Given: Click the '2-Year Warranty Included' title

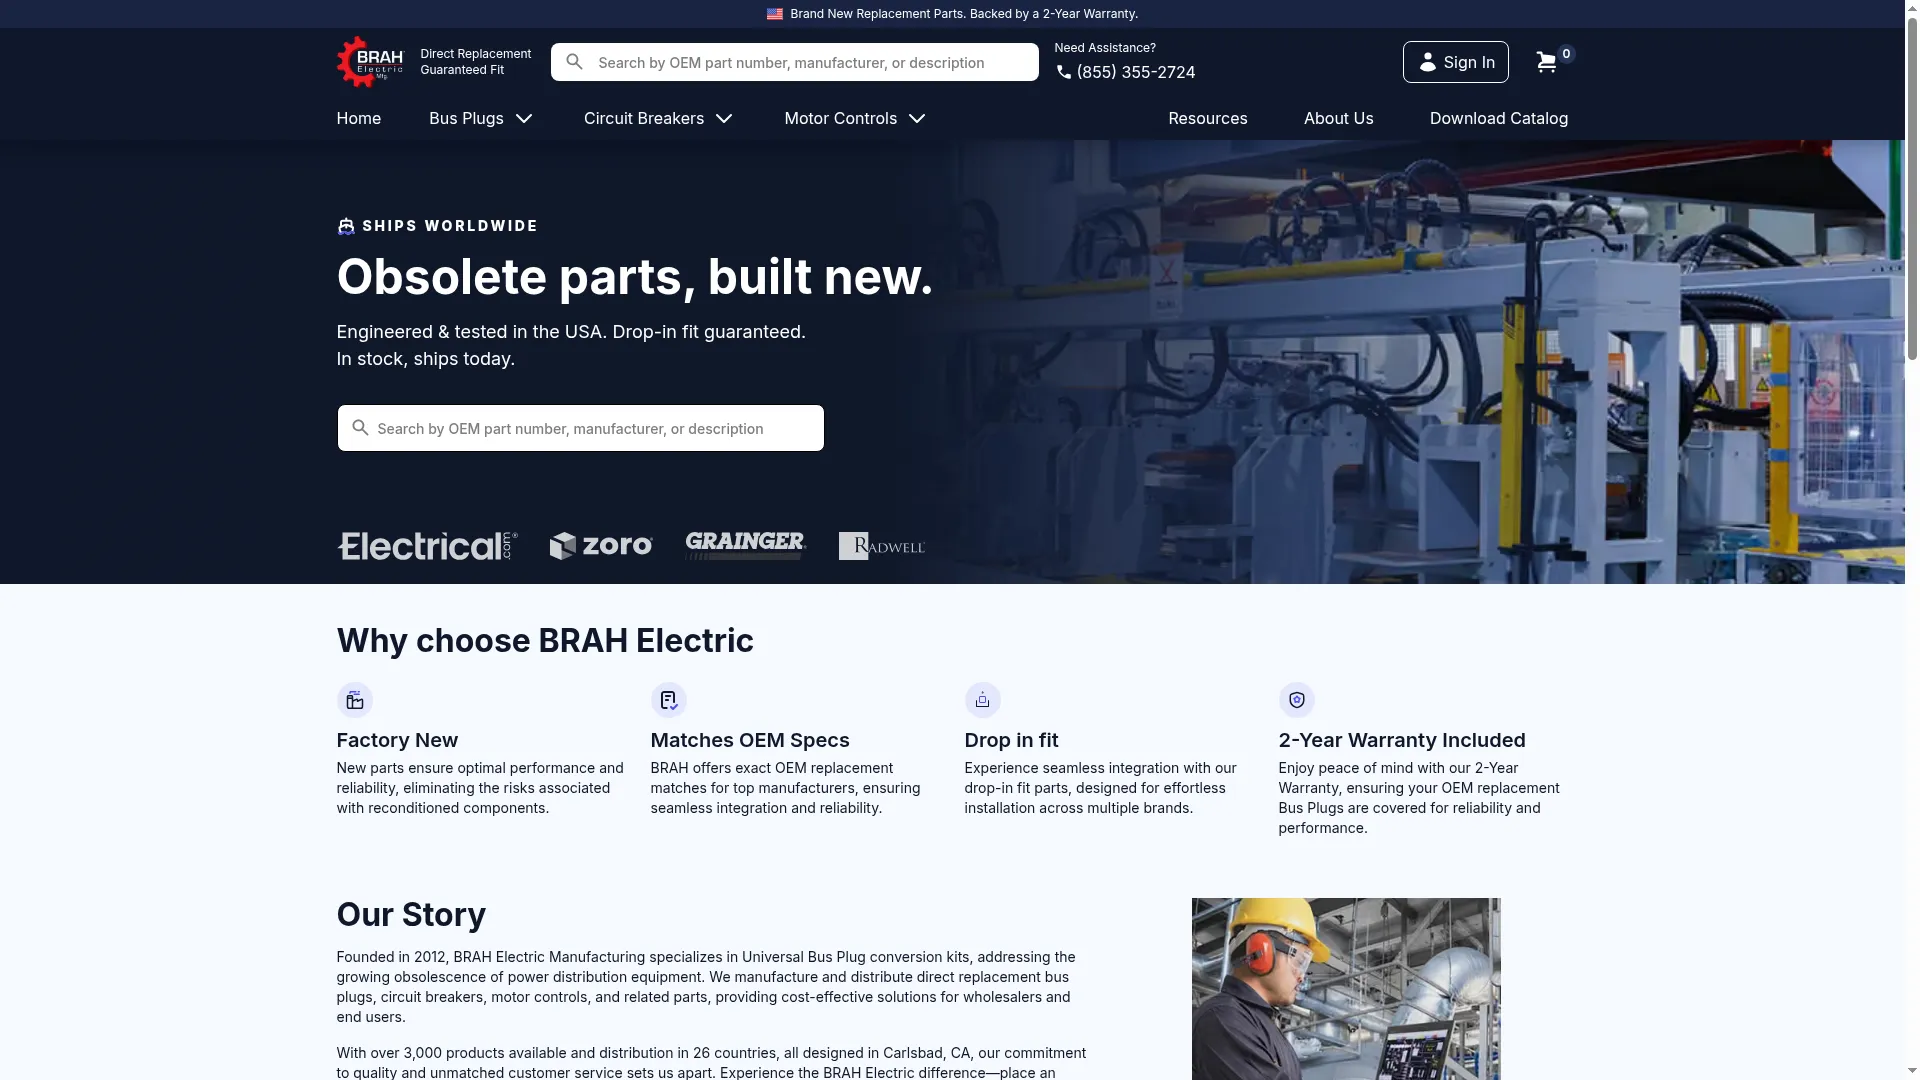Looking at the screenshot, I should [x=1402, y=740].
